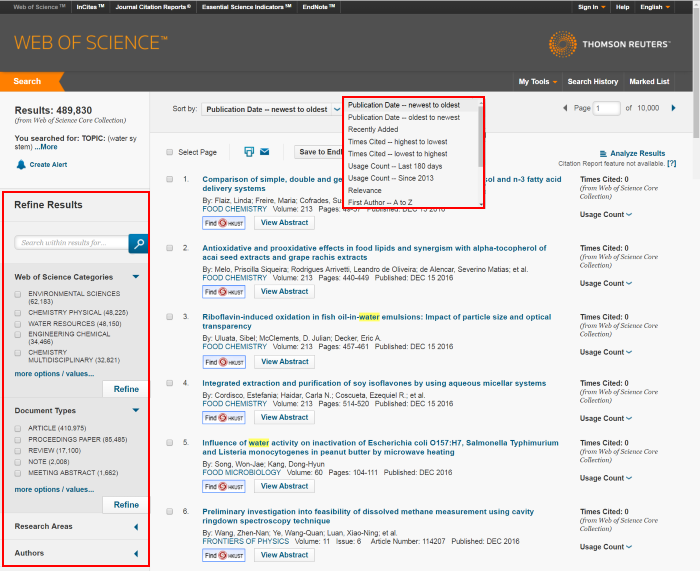Click the ...More link in search summary
Viewport: 700px width, 571px height.
46,147
